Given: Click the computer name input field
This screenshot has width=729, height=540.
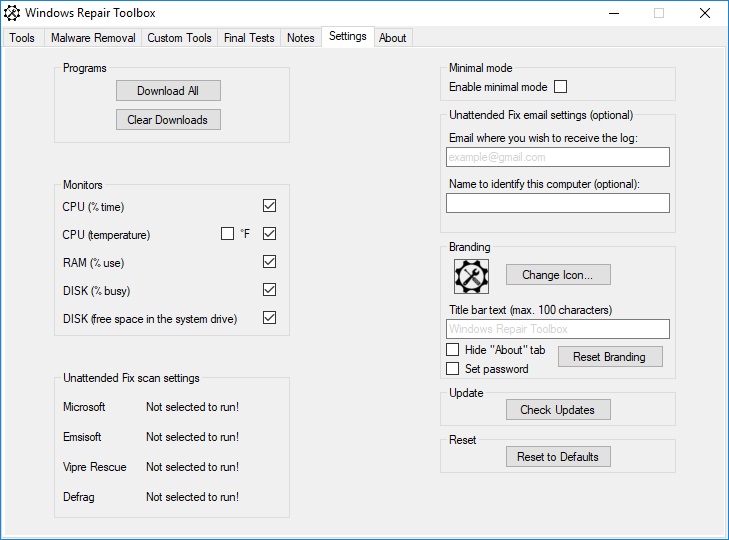Looking at the screenshot, I should click(558, 203).
